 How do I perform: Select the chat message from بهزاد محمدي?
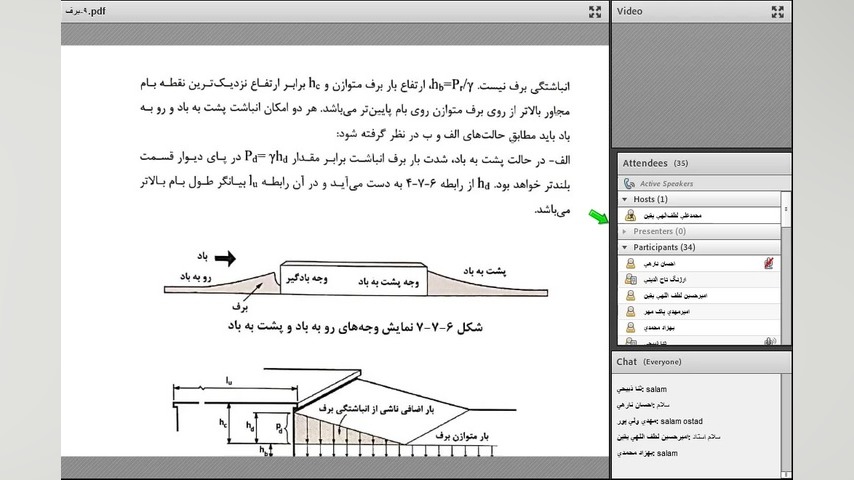647,453
